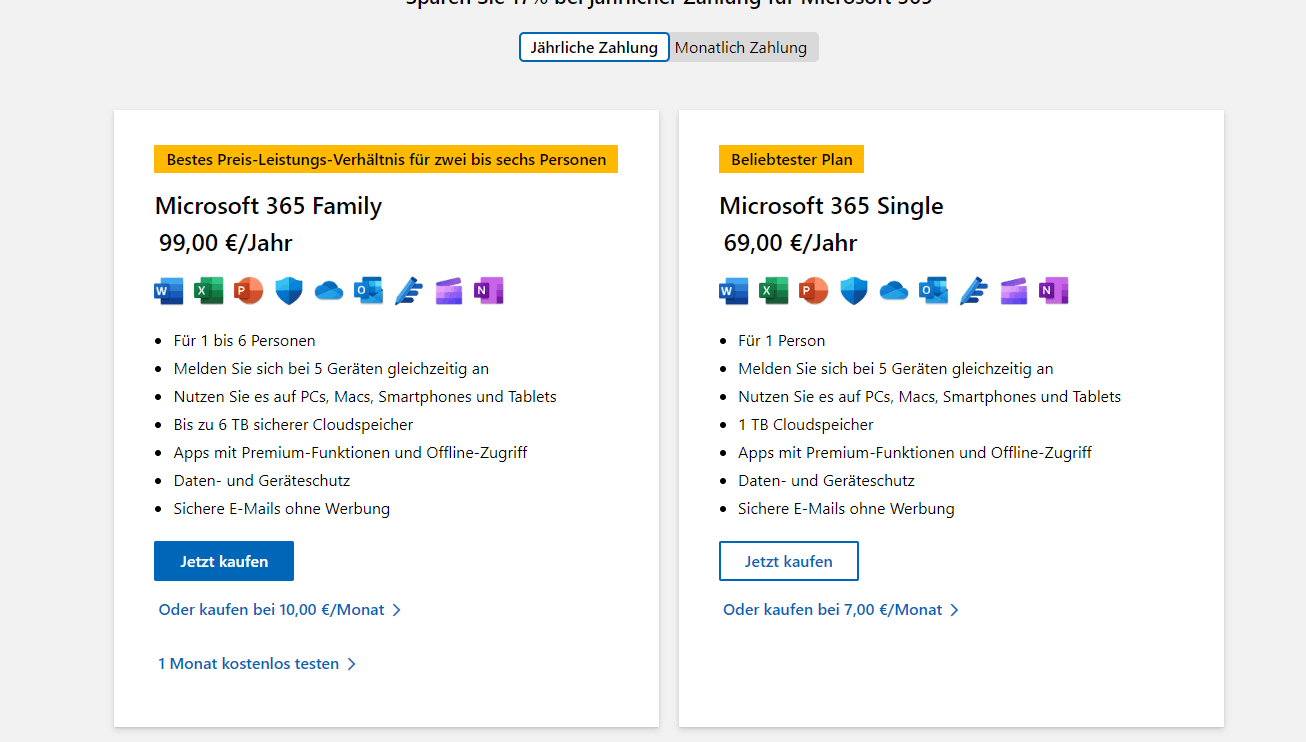Click the OneNote icon in Microsoft 365 Single
Viewport: 1306px width, 742px height.
pyautogui.click(x=1053, y=291)
